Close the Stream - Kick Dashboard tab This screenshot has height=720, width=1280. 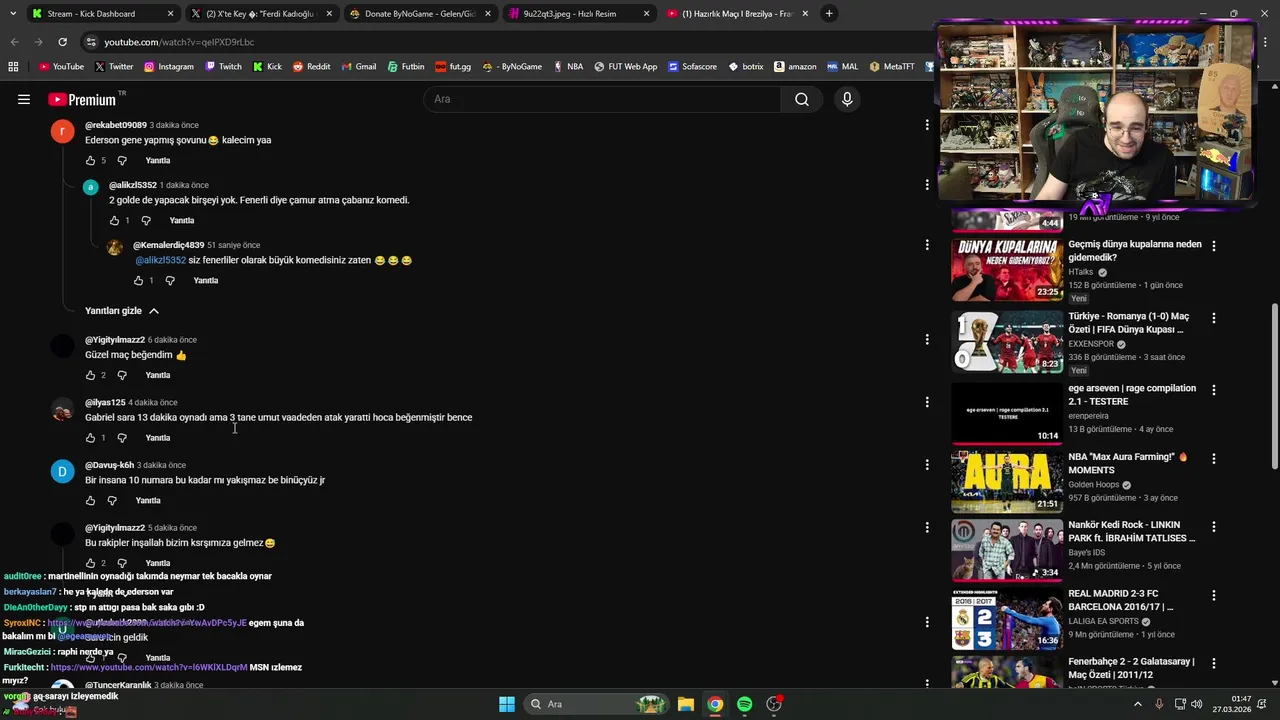pyautogui.click(x=170, y=14)
